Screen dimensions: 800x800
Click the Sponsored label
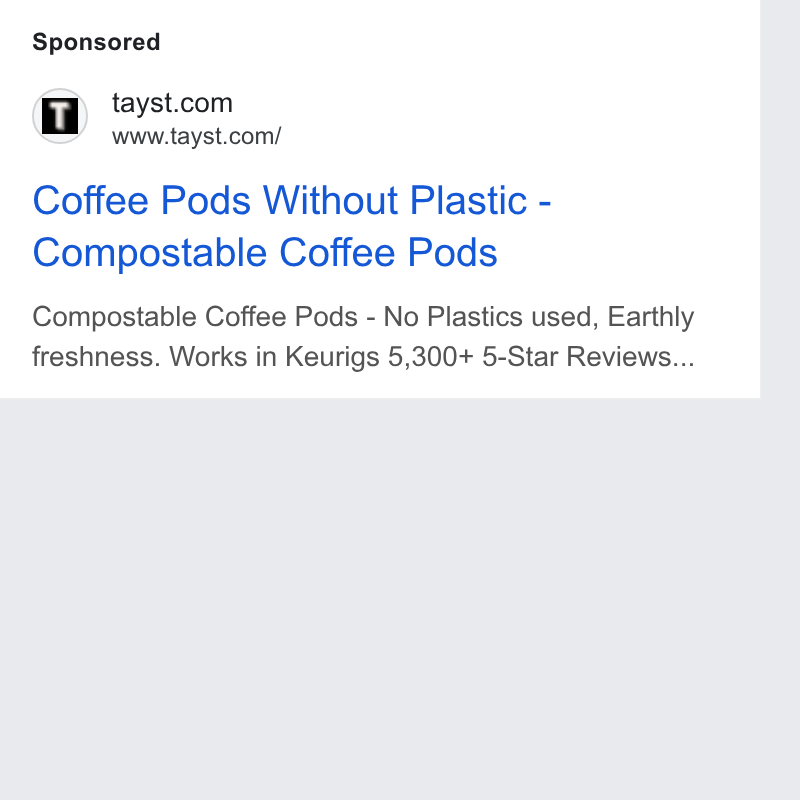pyautogui.click(x=96, y=42)
